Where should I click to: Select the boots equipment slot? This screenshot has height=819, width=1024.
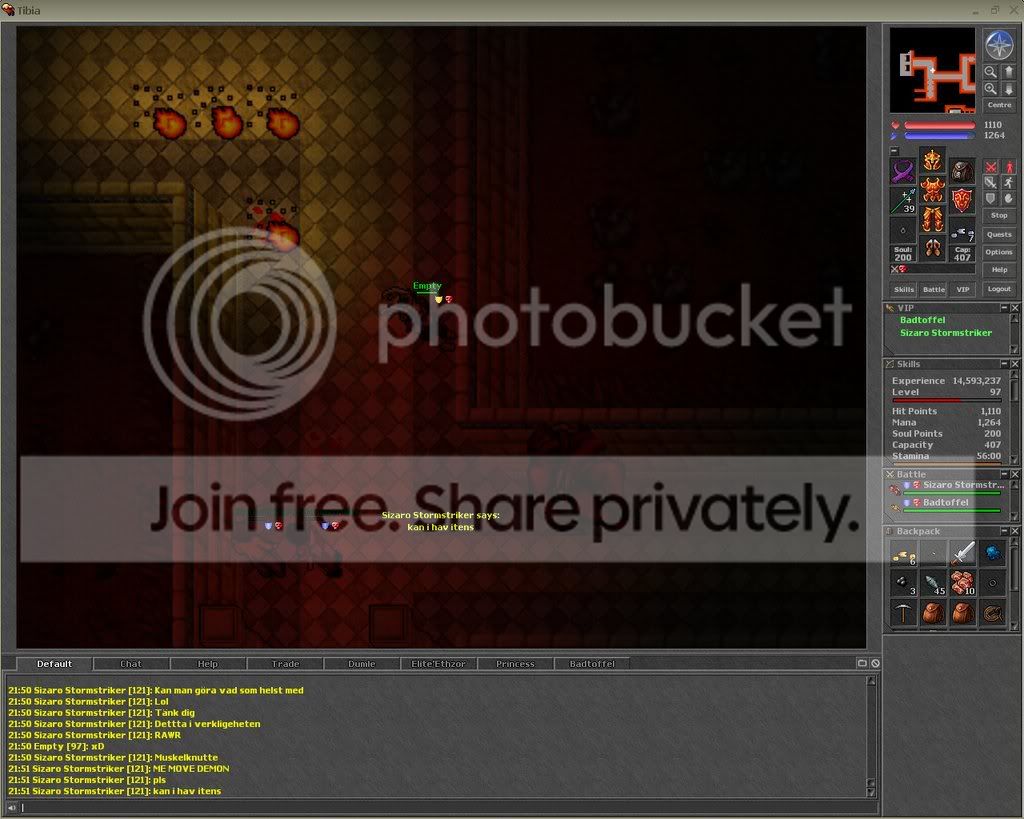click(933, 249)
